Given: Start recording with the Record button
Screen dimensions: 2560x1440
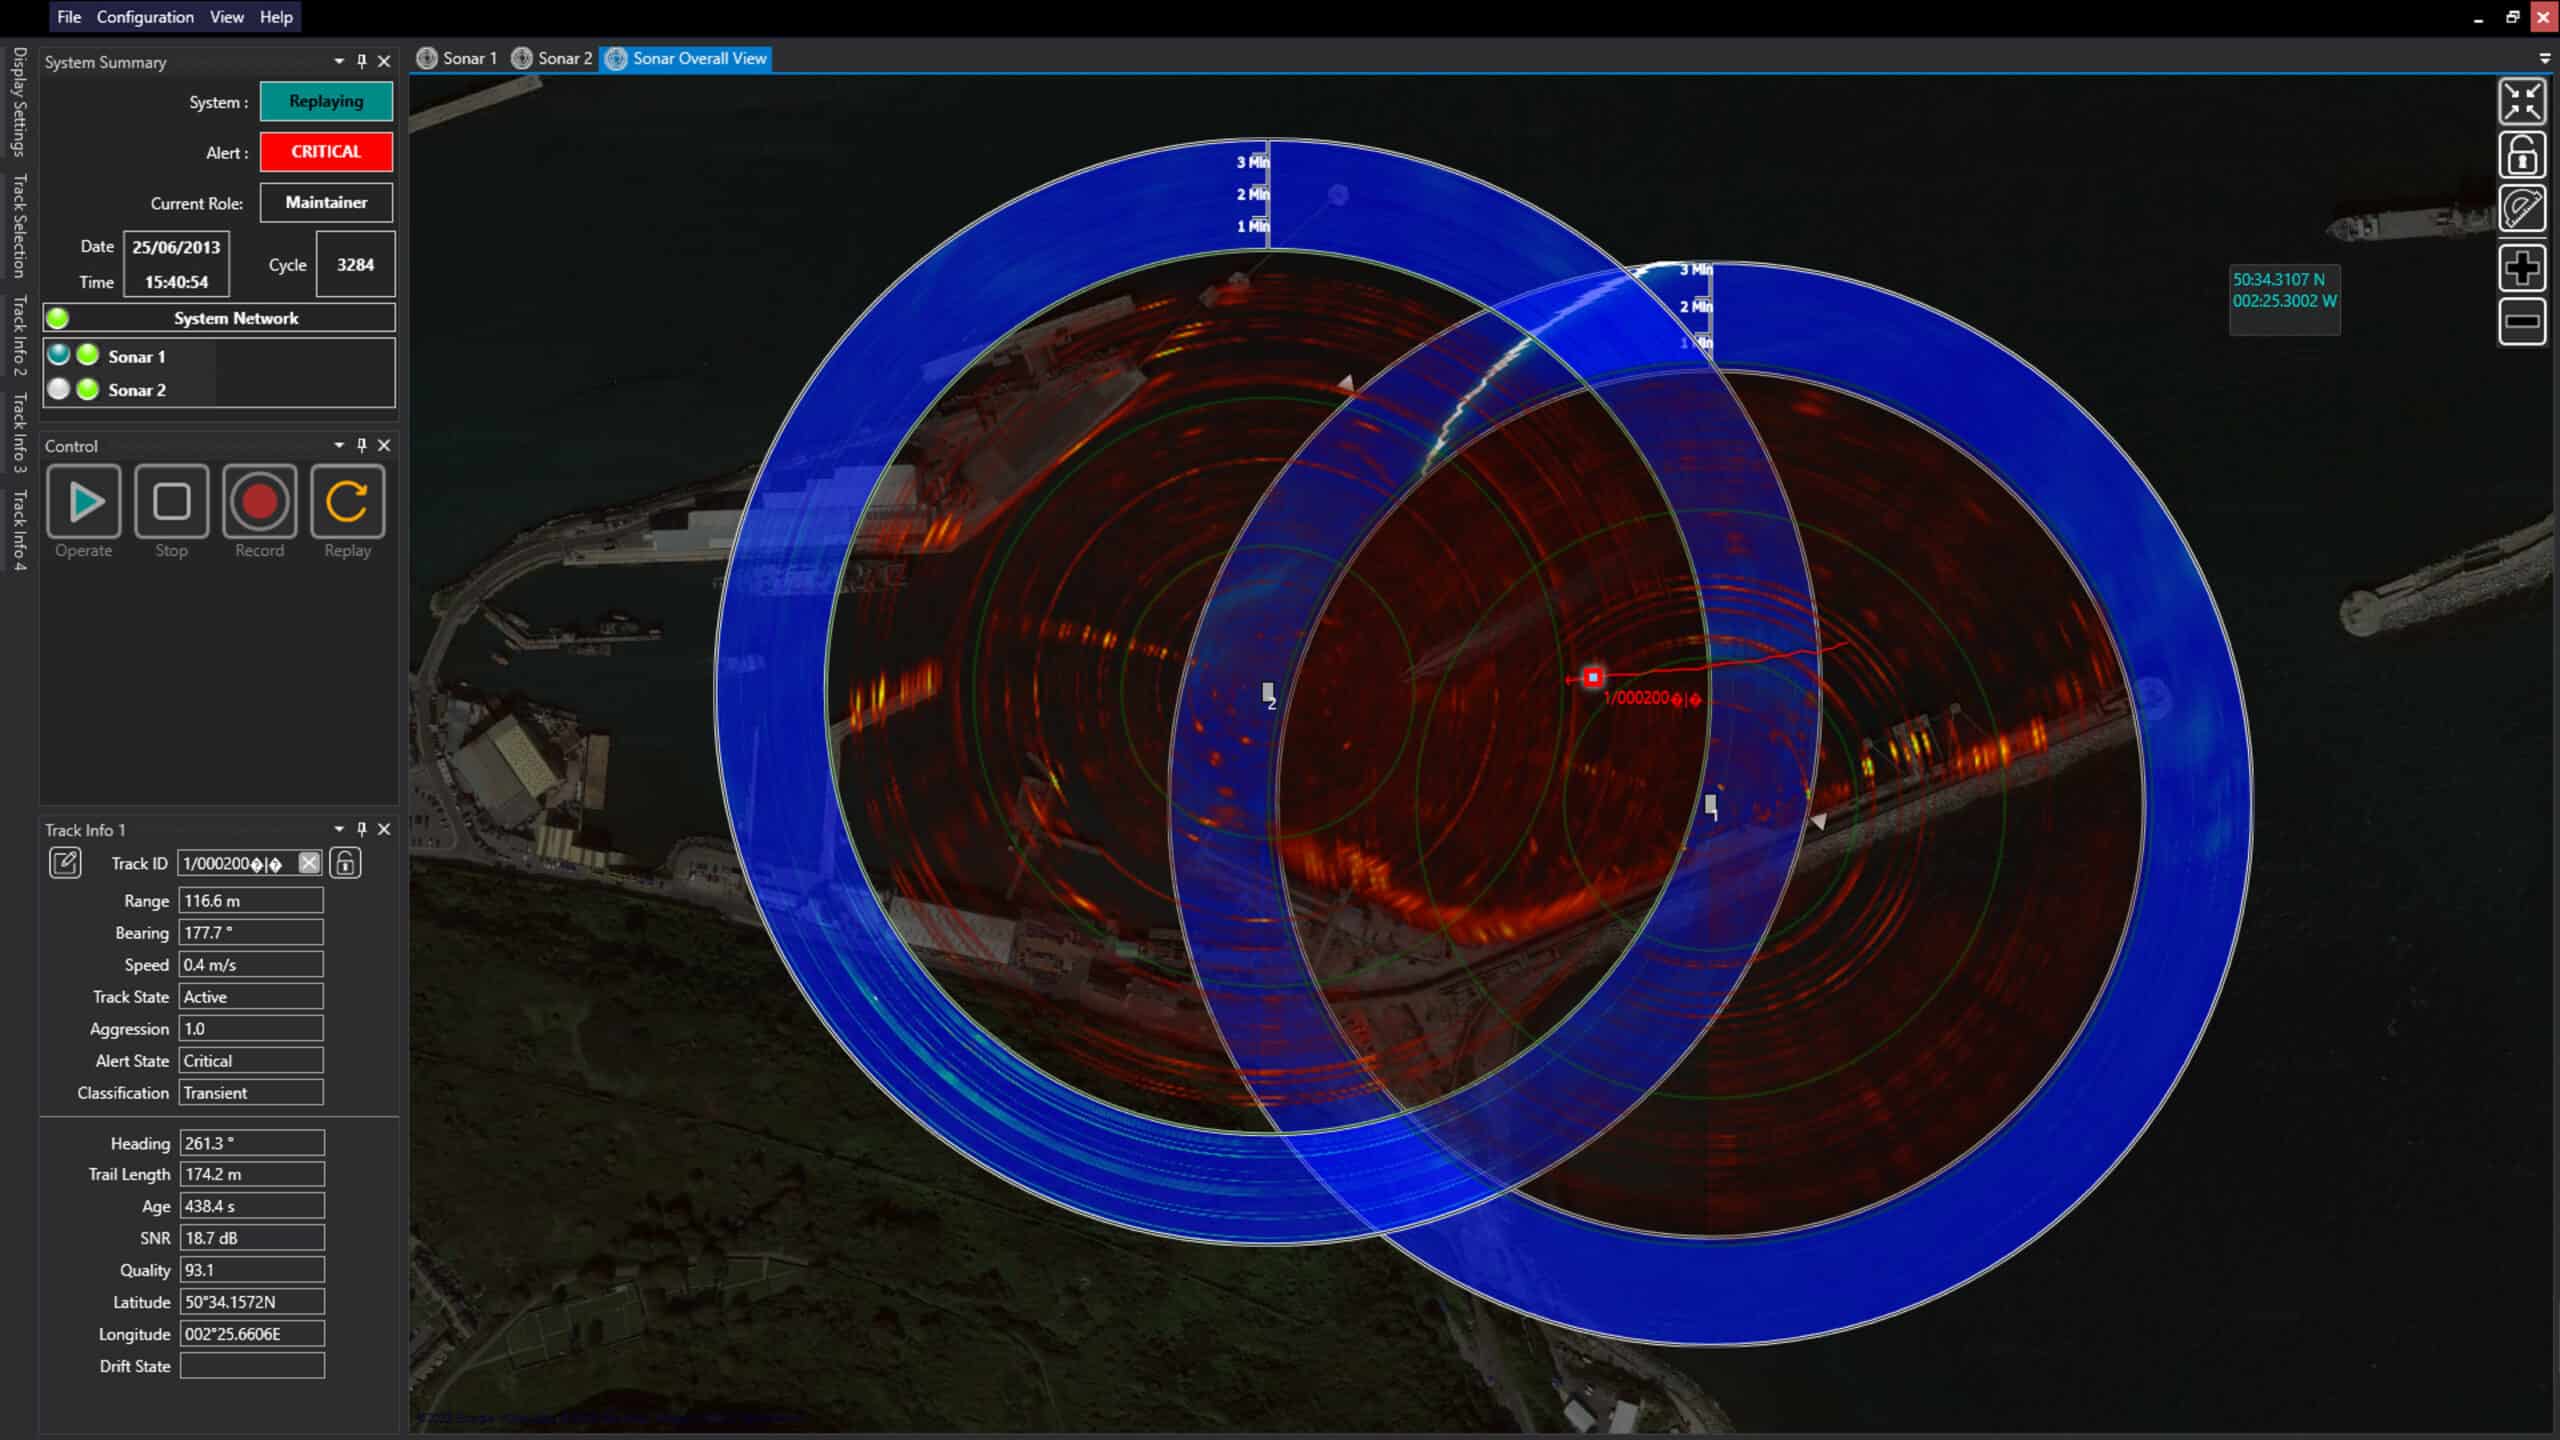Looking at the screenshot, I should point(259,502).
